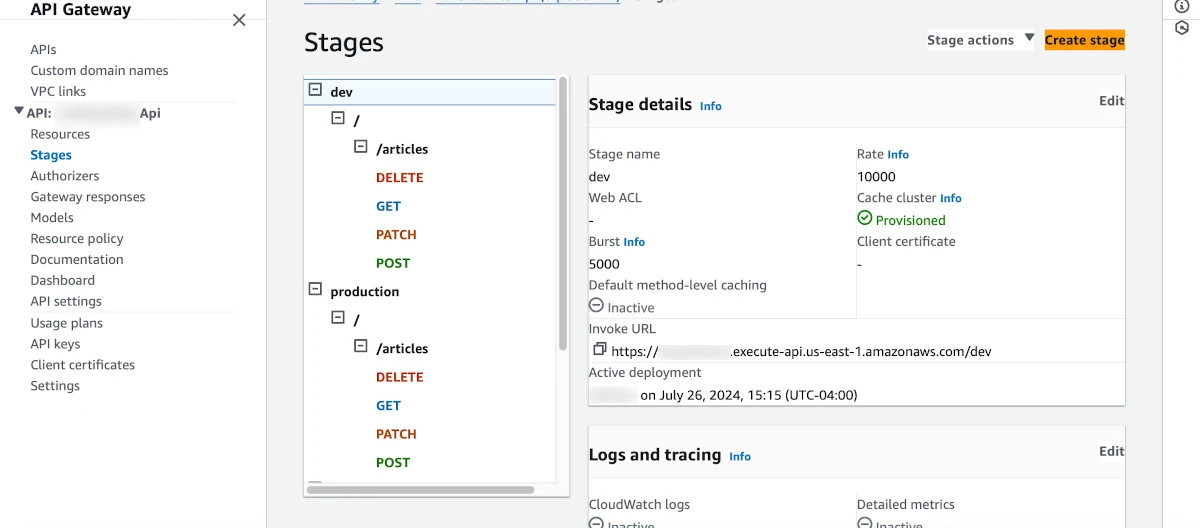Copy the Invoke URL with copy icon
Image resolution: width=1200 pixels, height=528 pixels.
click(600, 350)
